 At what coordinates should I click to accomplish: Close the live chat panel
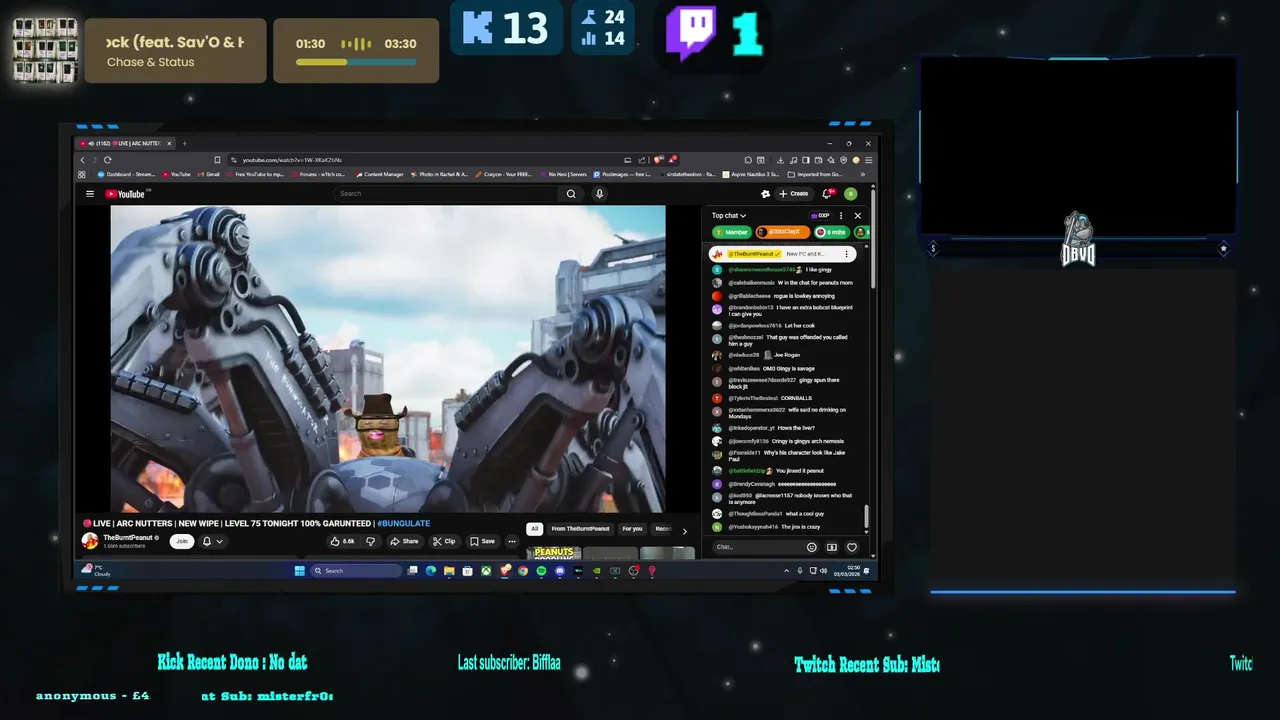click(857, 215)
